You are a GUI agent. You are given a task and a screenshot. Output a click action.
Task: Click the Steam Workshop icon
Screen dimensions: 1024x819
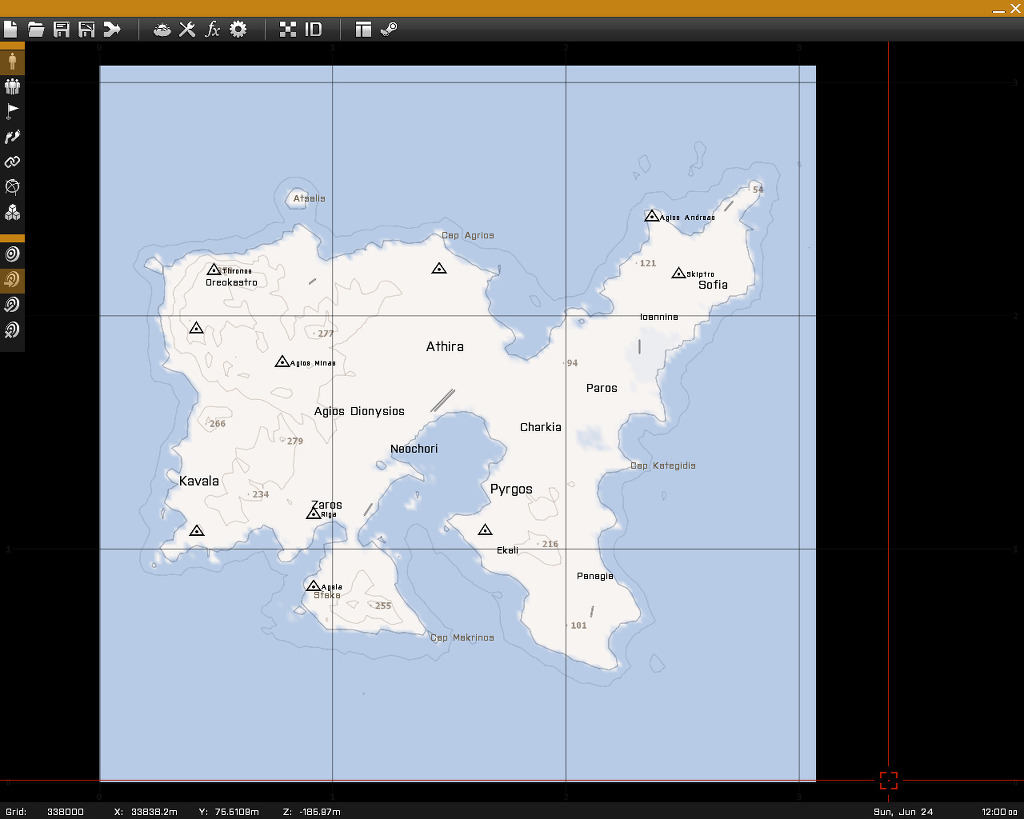[389, 29]
